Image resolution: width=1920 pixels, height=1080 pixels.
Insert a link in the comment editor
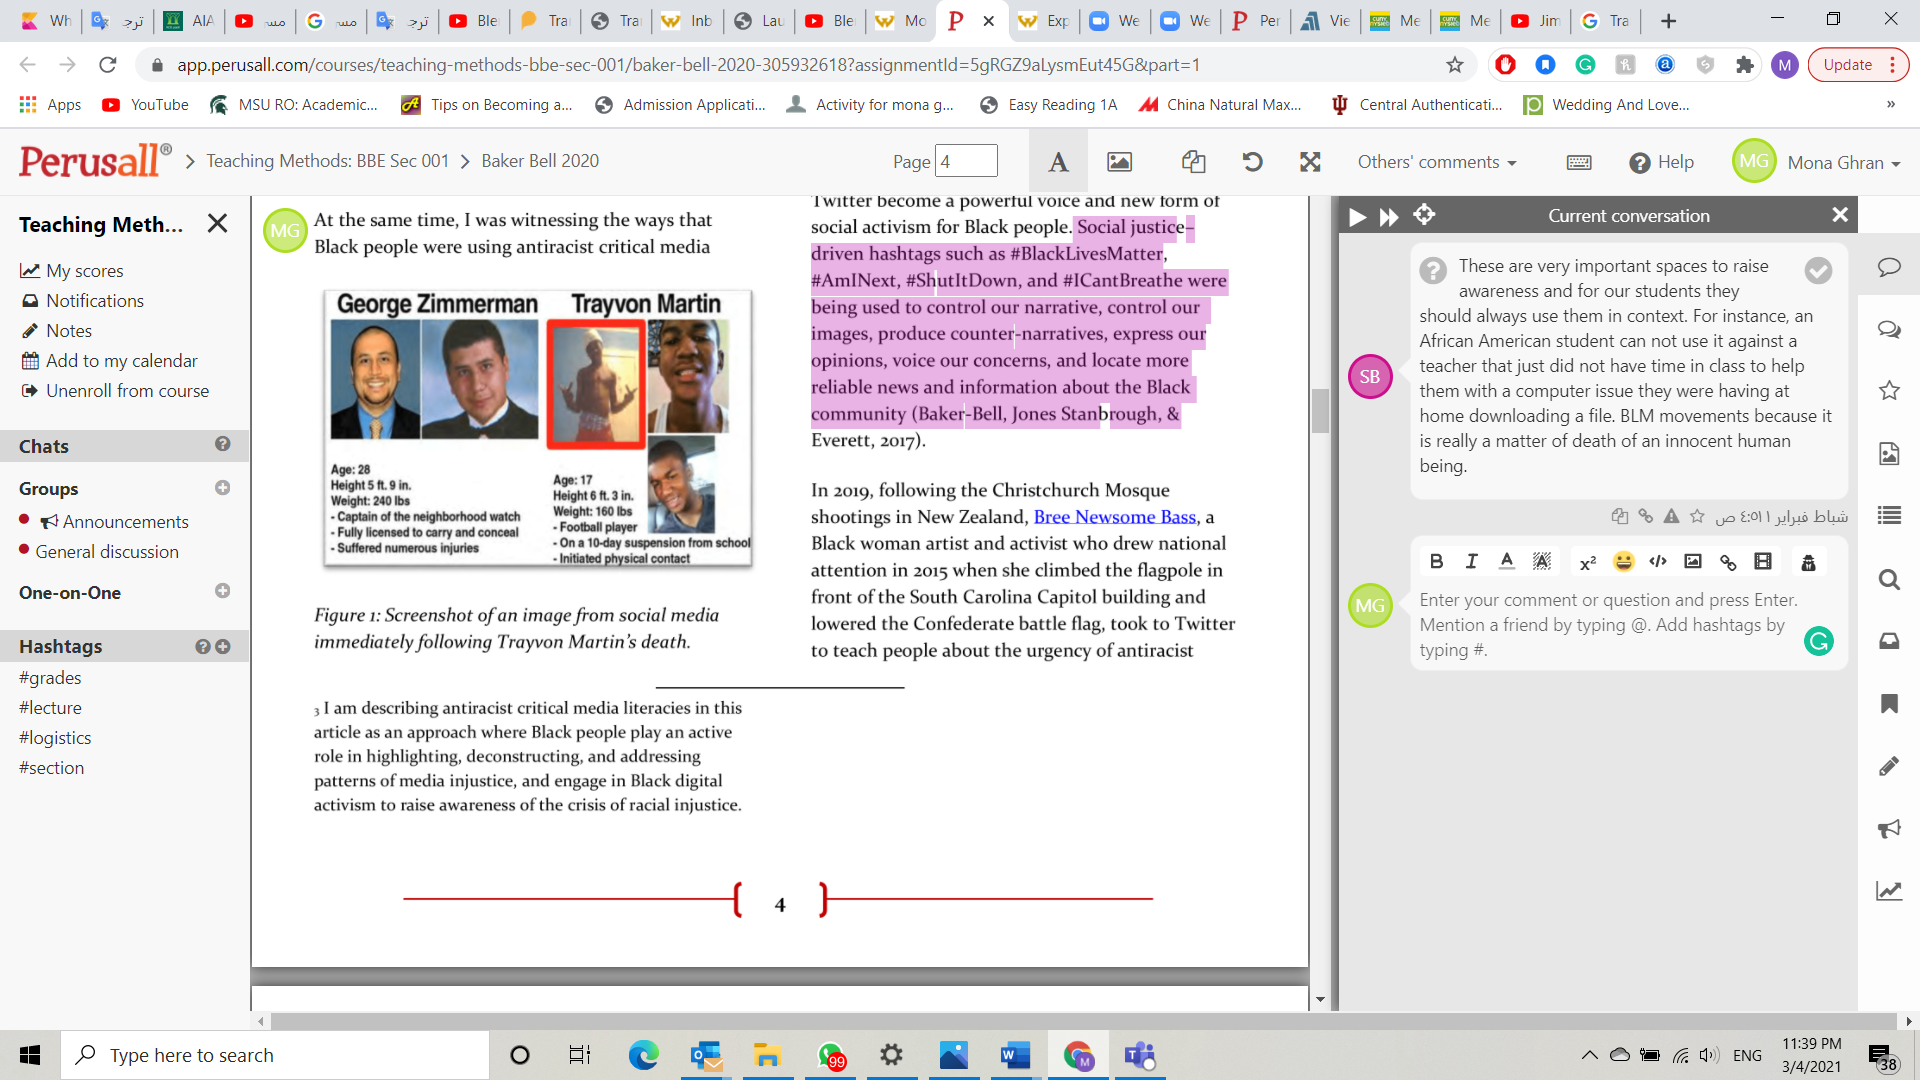(x=1728, y=563)
